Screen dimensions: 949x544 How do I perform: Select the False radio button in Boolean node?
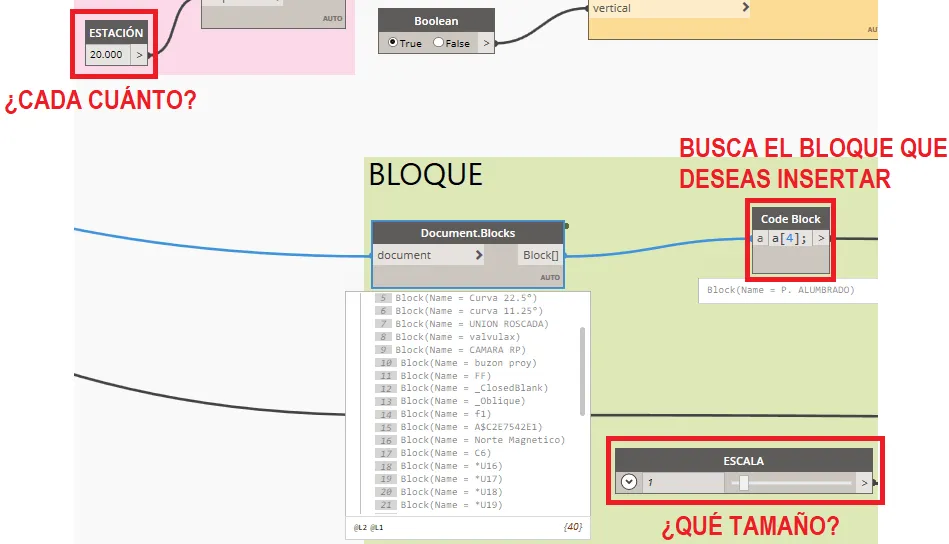pos(438,42)
